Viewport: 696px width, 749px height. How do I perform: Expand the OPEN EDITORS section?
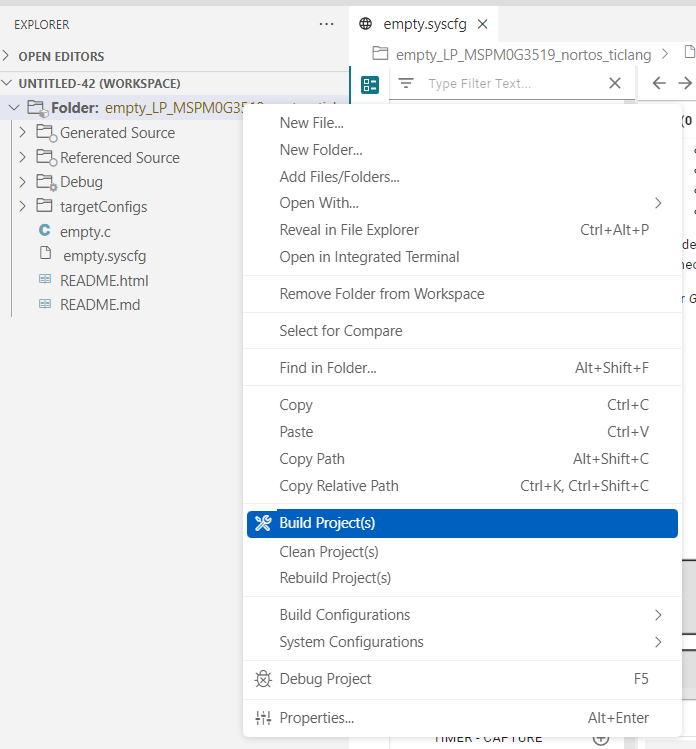tap(6, 56)
